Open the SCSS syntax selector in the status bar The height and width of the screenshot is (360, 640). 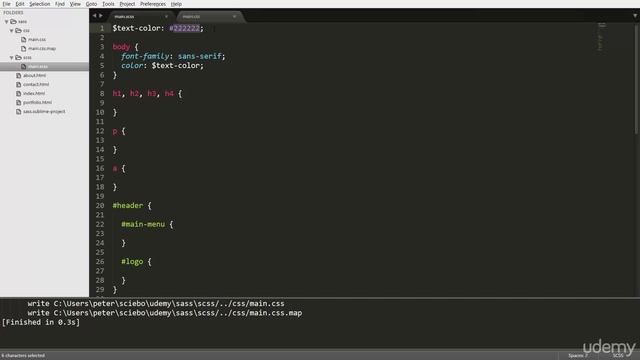pos(618,356)
